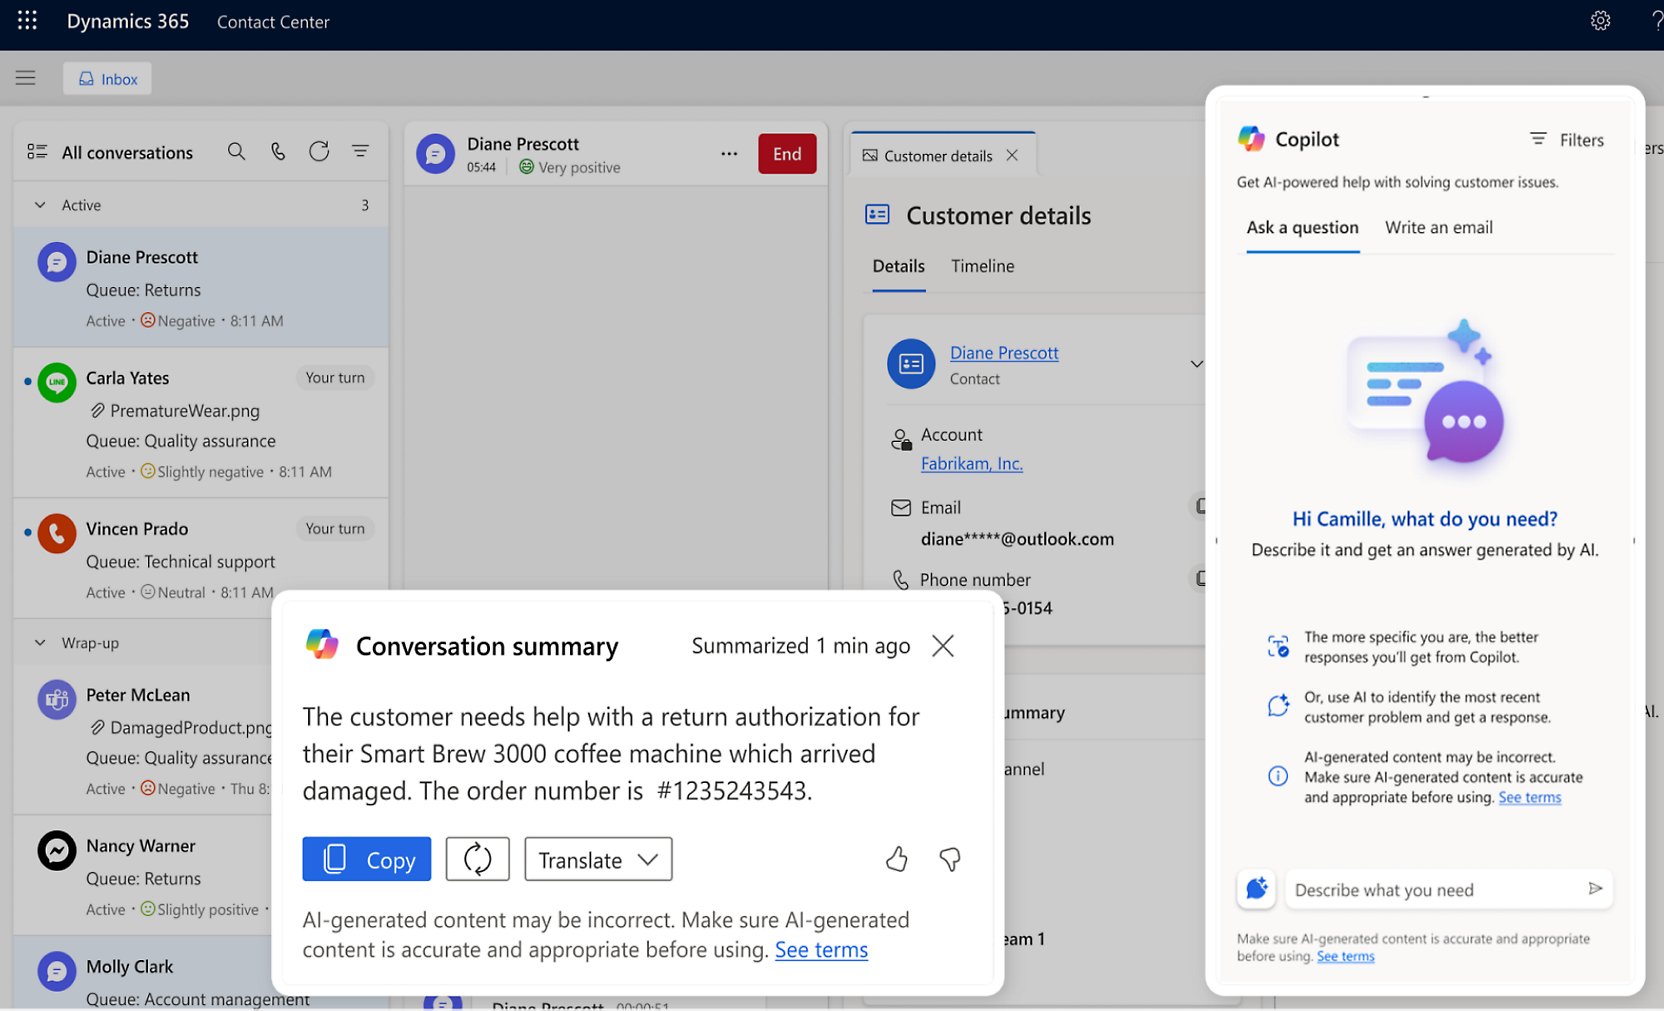Close the Customer details tab

[x=1012, y=155]
